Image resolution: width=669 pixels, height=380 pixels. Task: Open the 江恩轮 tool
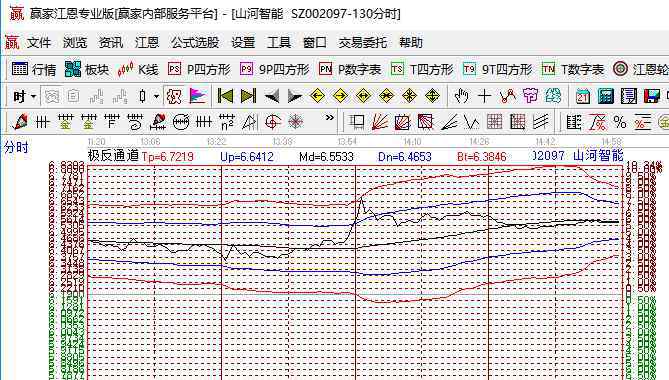640,69
